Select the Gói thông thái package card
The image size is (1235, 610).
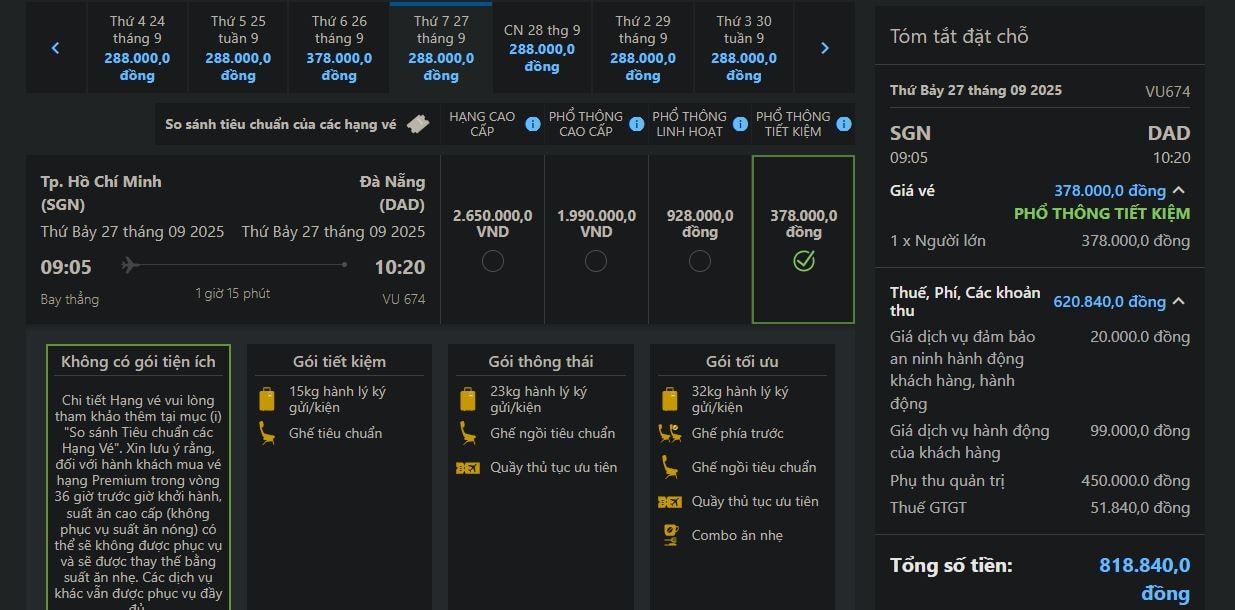tap(540, 470)
